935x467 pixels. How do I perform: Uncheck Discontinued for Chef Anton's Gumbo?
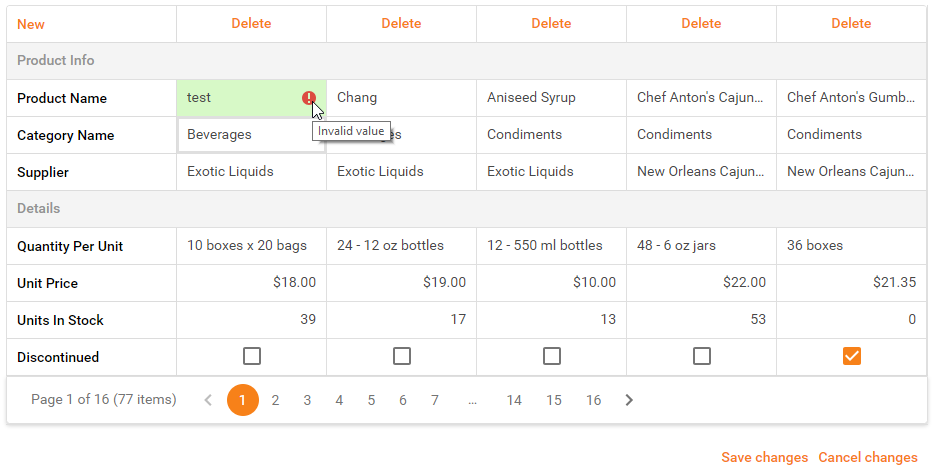pyautogui.click(x=852, y=357)
